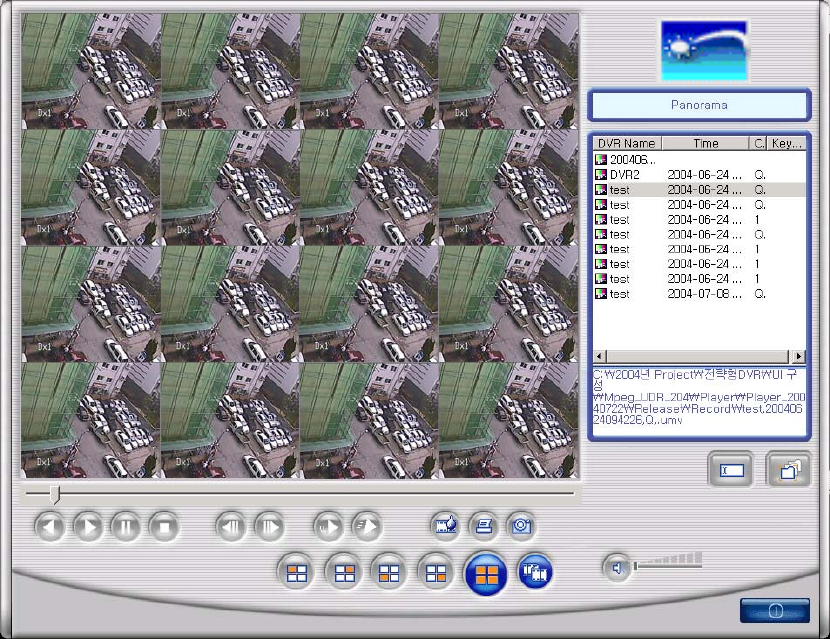The width and height of the screenshot is (830, 639).
Task: Stop the video playback
Action: [164, 527]
